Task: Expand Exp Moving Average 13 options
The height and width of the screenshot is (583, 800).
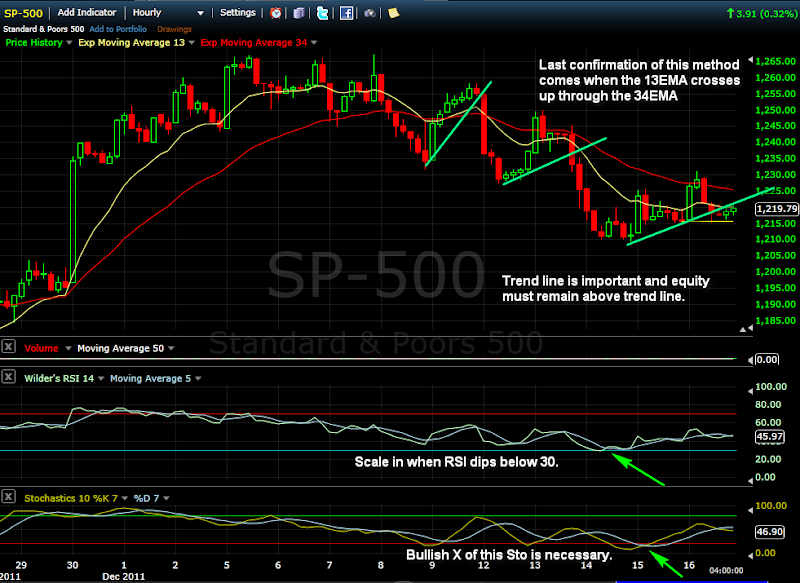Action: tap(192, 43)
